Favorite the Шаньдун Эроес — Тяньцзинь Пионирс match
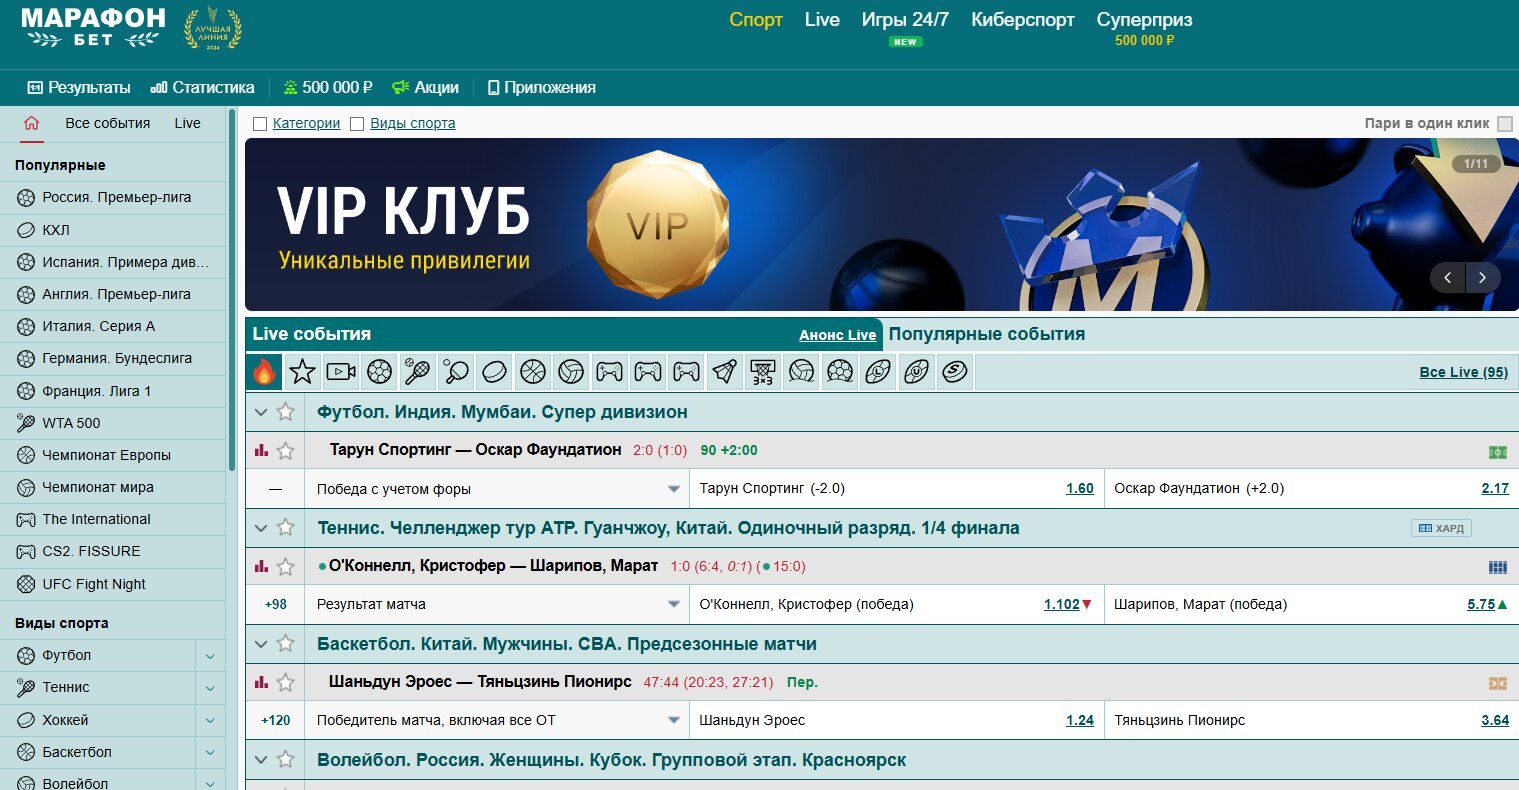 (285, 683)
